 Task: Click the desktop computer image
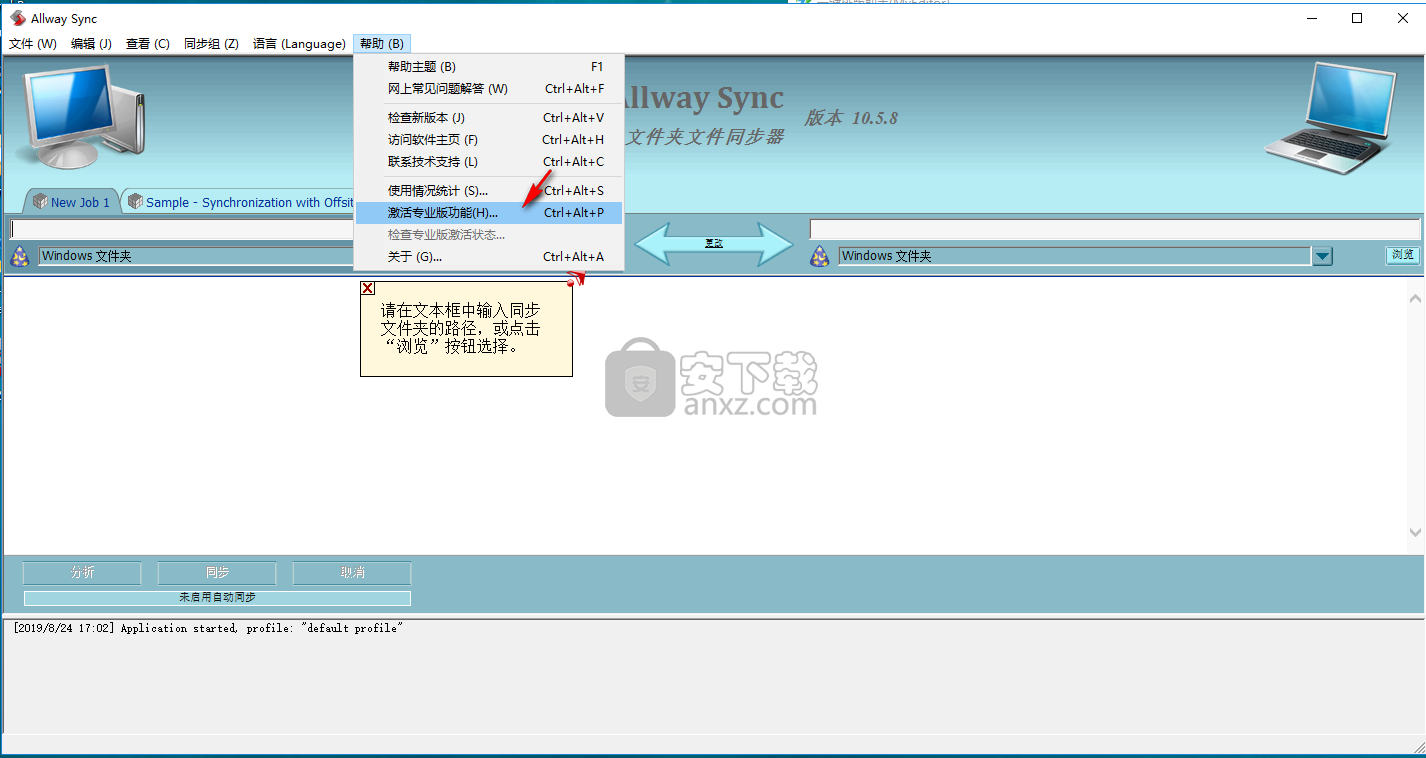pyautogui.click(x=85, y=115)
